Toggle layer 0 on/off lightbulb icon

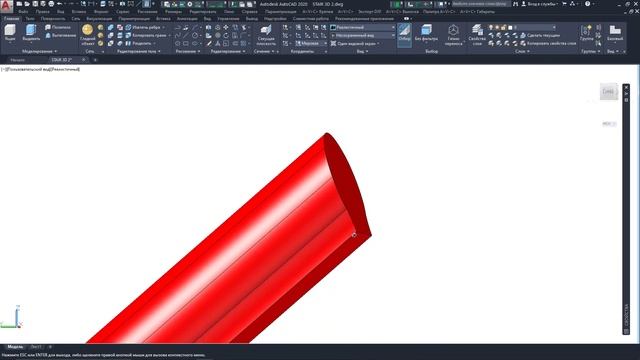[491, 27]
